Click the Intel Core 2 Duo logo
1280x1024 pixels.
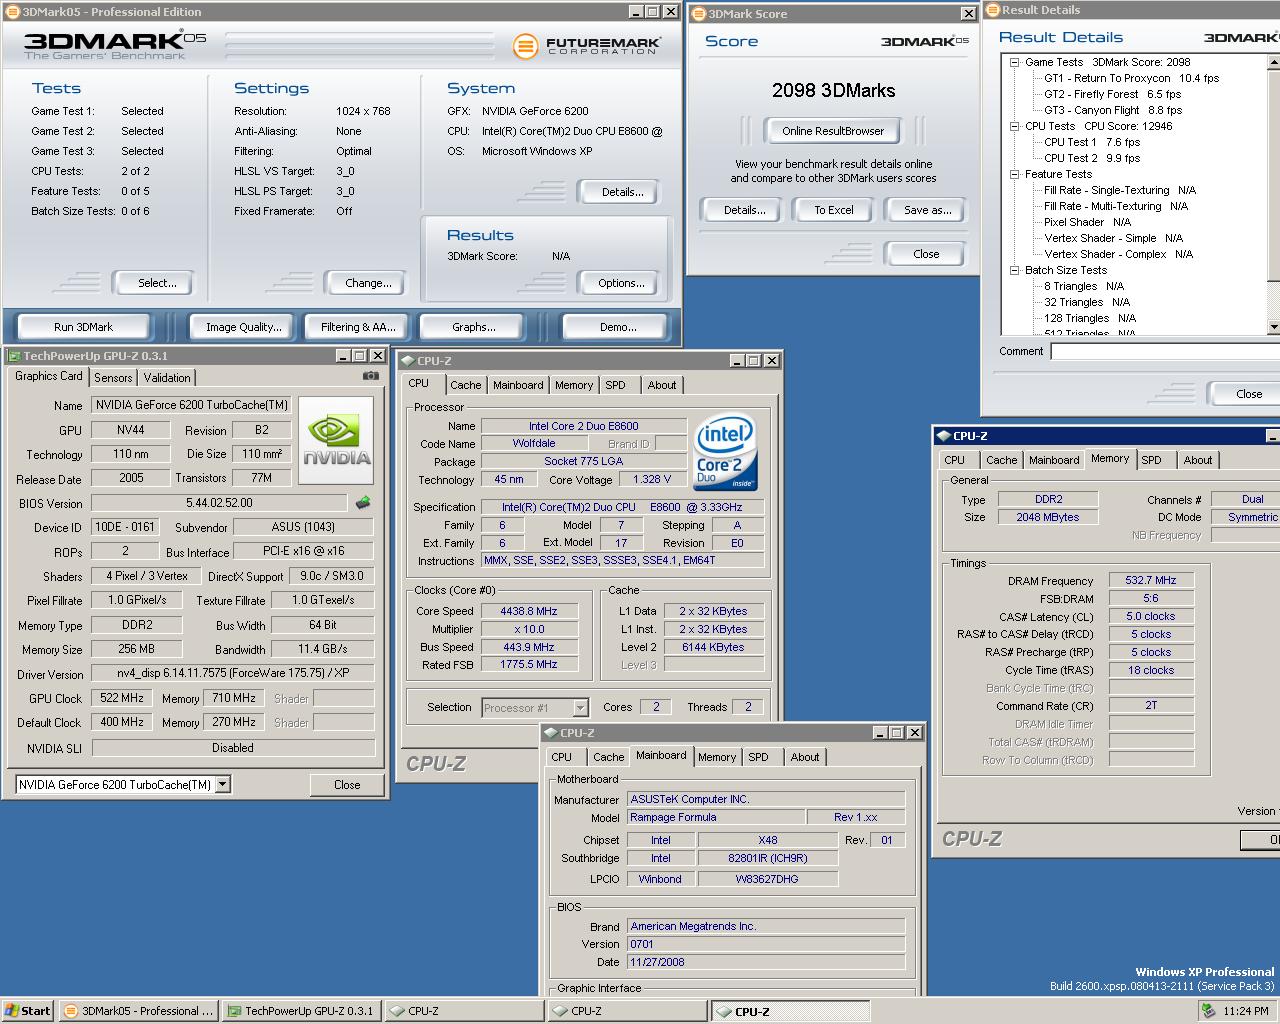coord(725,451)
